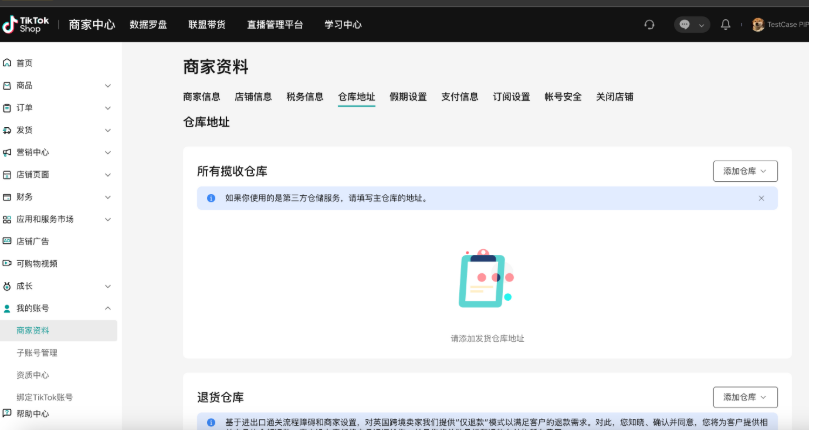The image size is (817, 430).
Task: Switch to the 税务信息 tab
Action: (x=305, y=97)
